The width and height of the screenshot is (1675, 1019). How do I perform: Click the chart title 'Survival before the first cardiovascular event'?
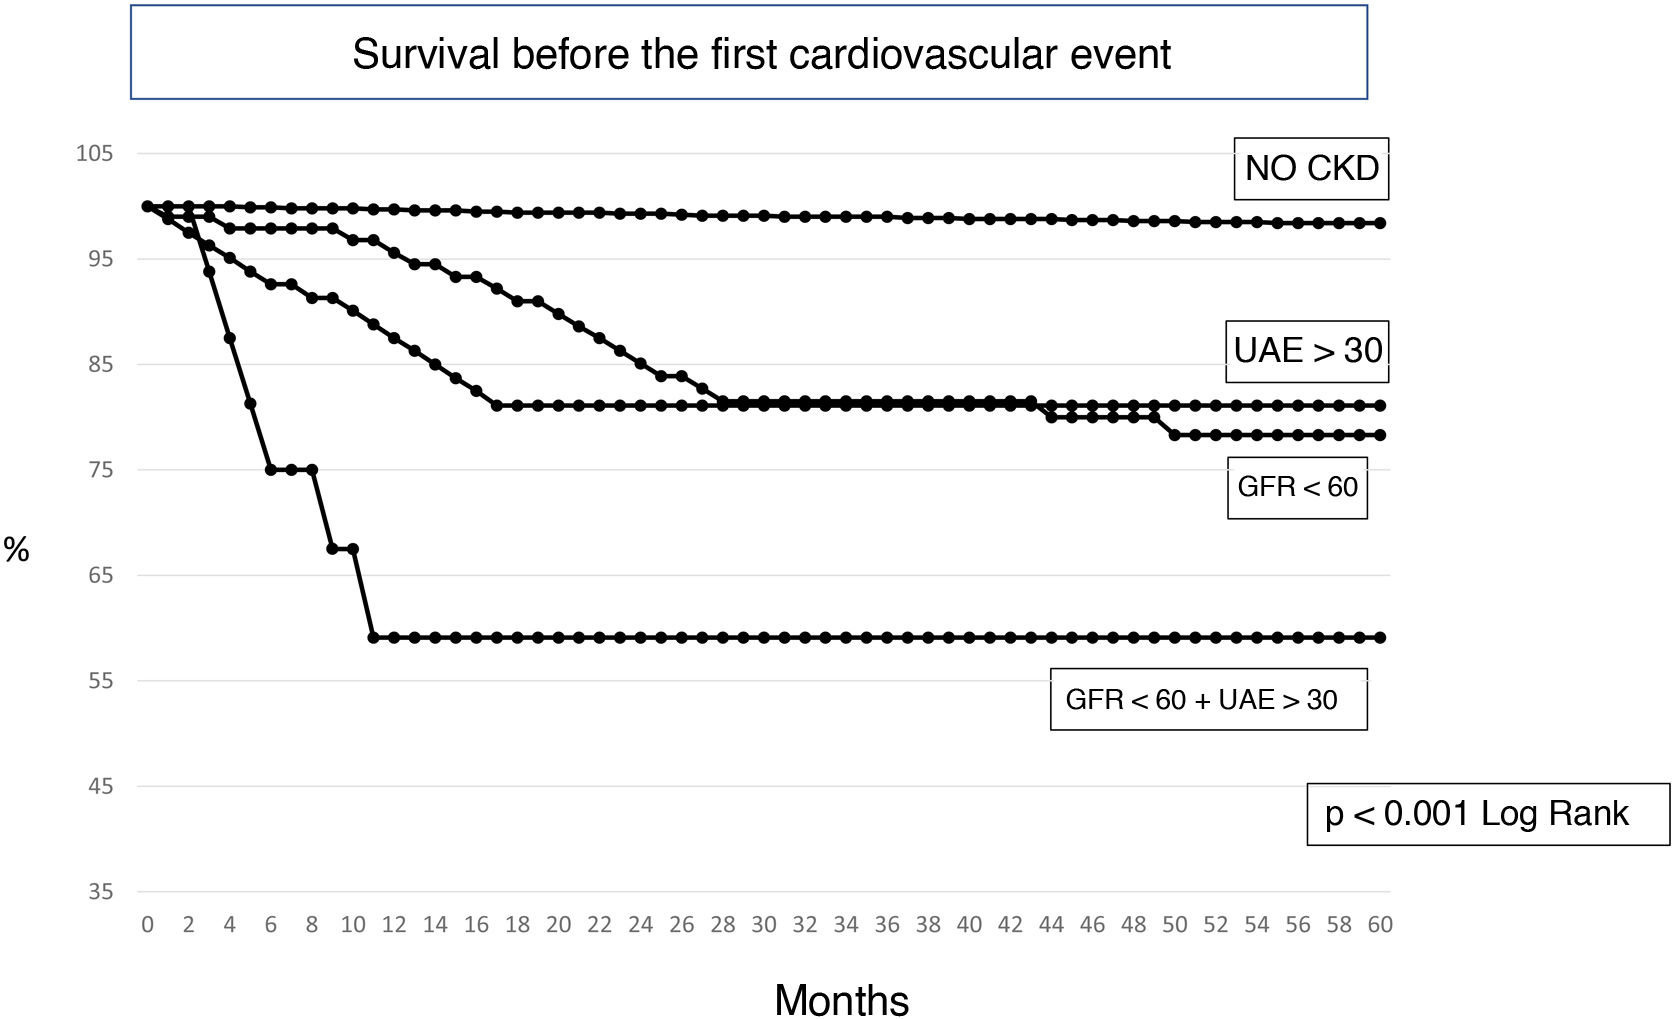761,54
